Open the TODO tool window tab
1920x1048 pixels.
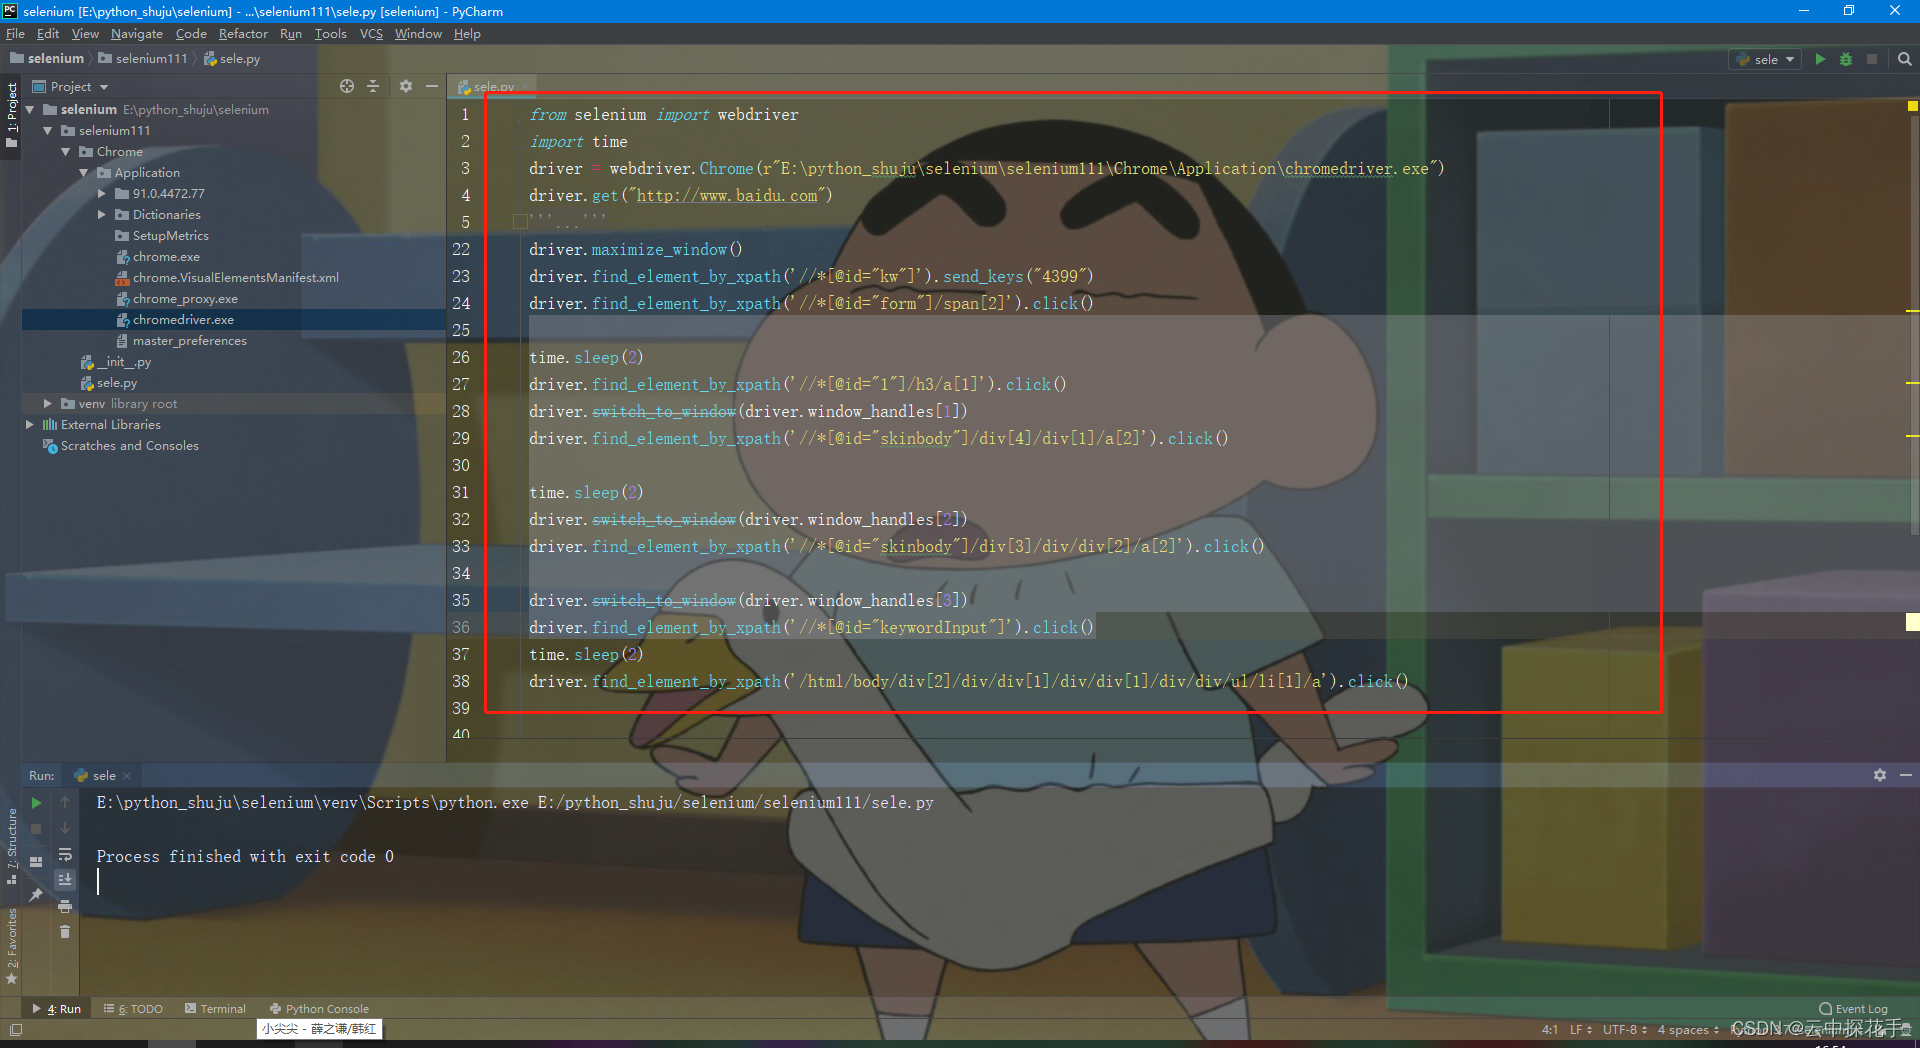pos(133,1009)
